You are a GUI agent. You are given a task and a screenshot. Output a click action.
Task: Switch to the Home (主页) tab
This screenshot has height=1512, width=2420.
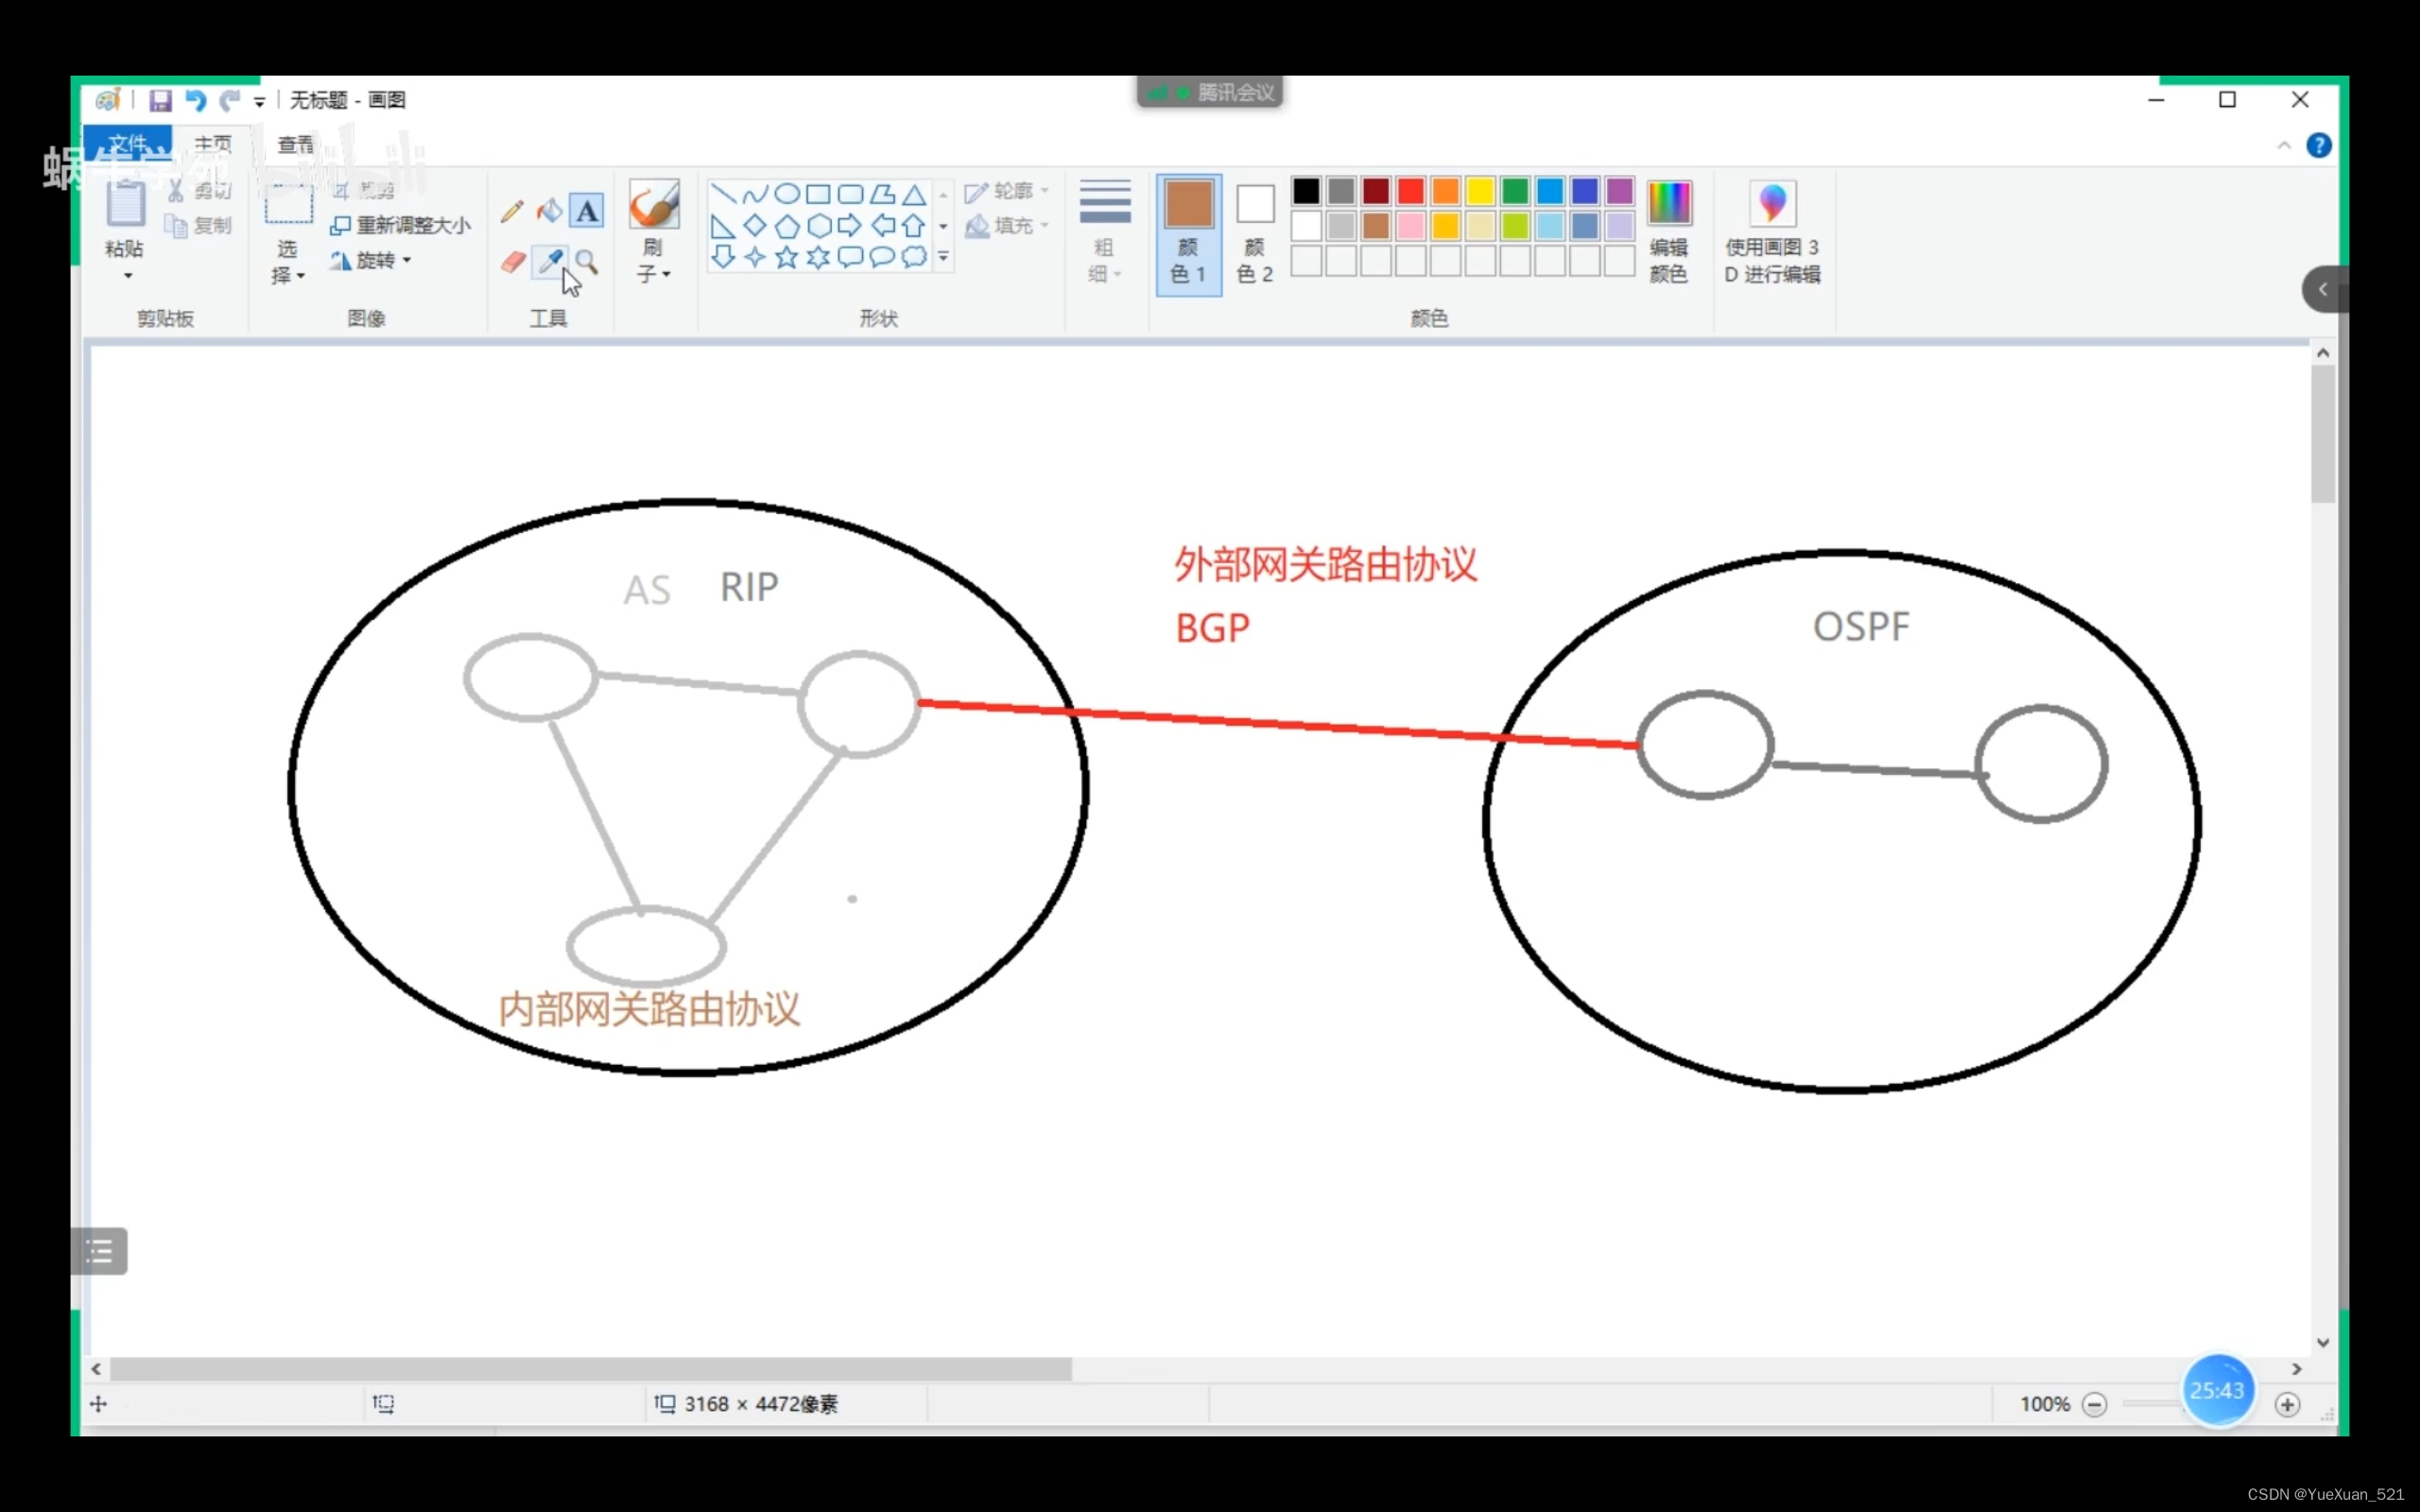point(212,144)
